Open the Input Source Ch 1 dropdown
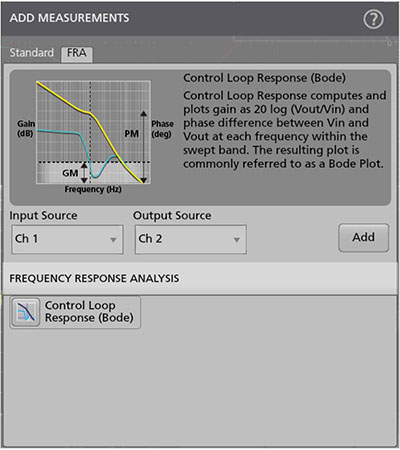Screen dimensions: 400x450 (67, 239)
